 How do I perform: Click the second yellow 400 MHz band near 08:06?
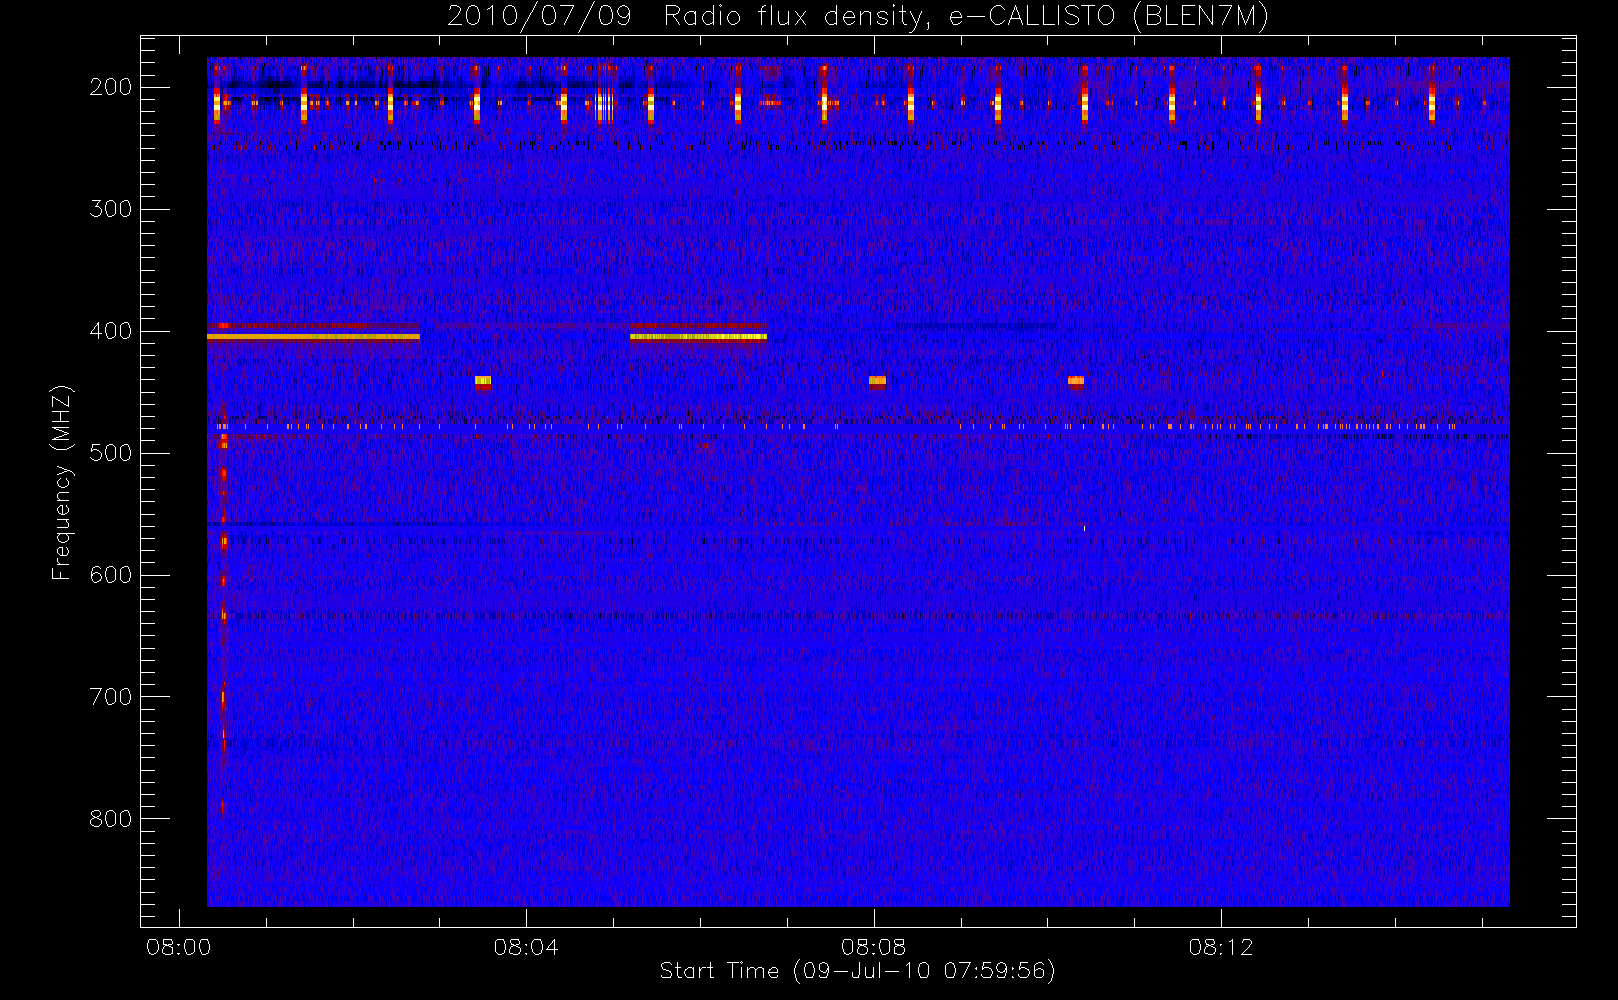698,337
